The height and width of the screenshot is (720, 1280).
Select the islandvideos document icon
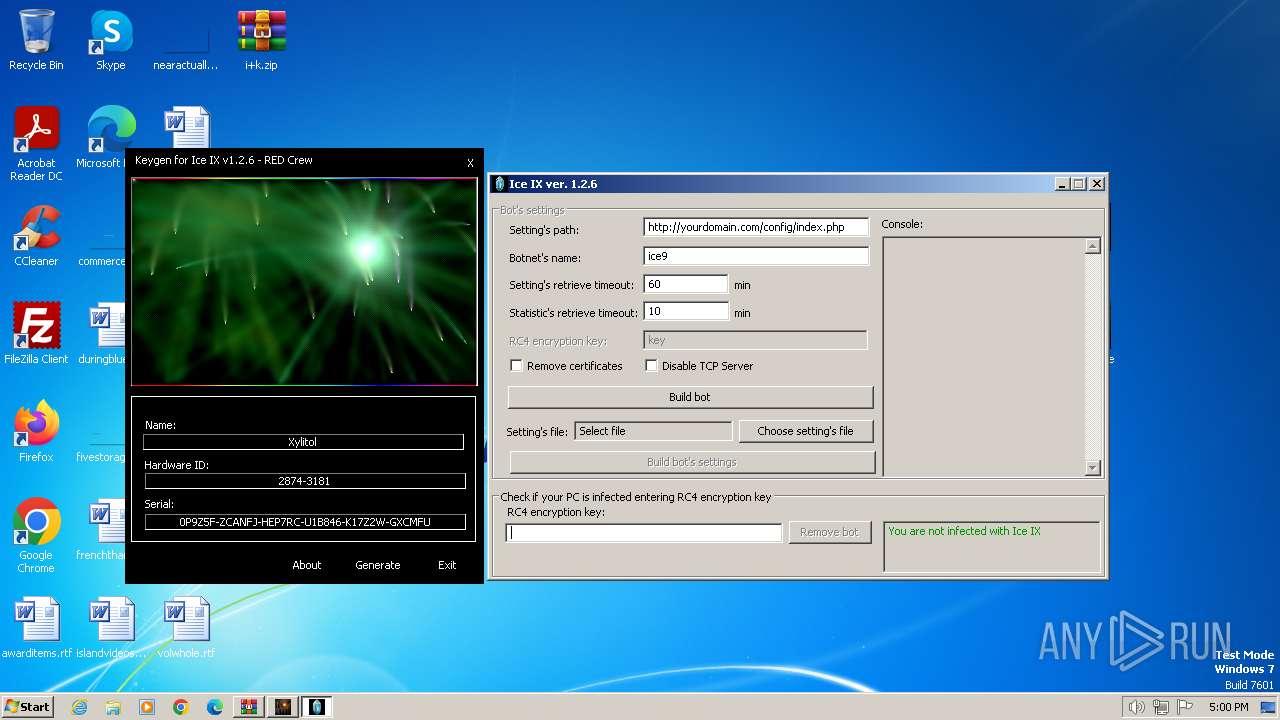click(111, 628)
